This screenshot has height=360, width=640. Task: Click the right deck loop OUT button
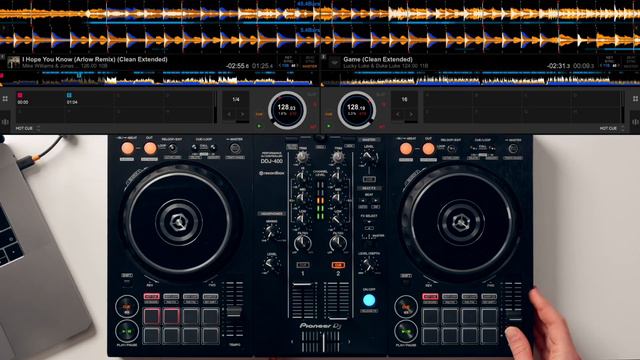(428, 149)
